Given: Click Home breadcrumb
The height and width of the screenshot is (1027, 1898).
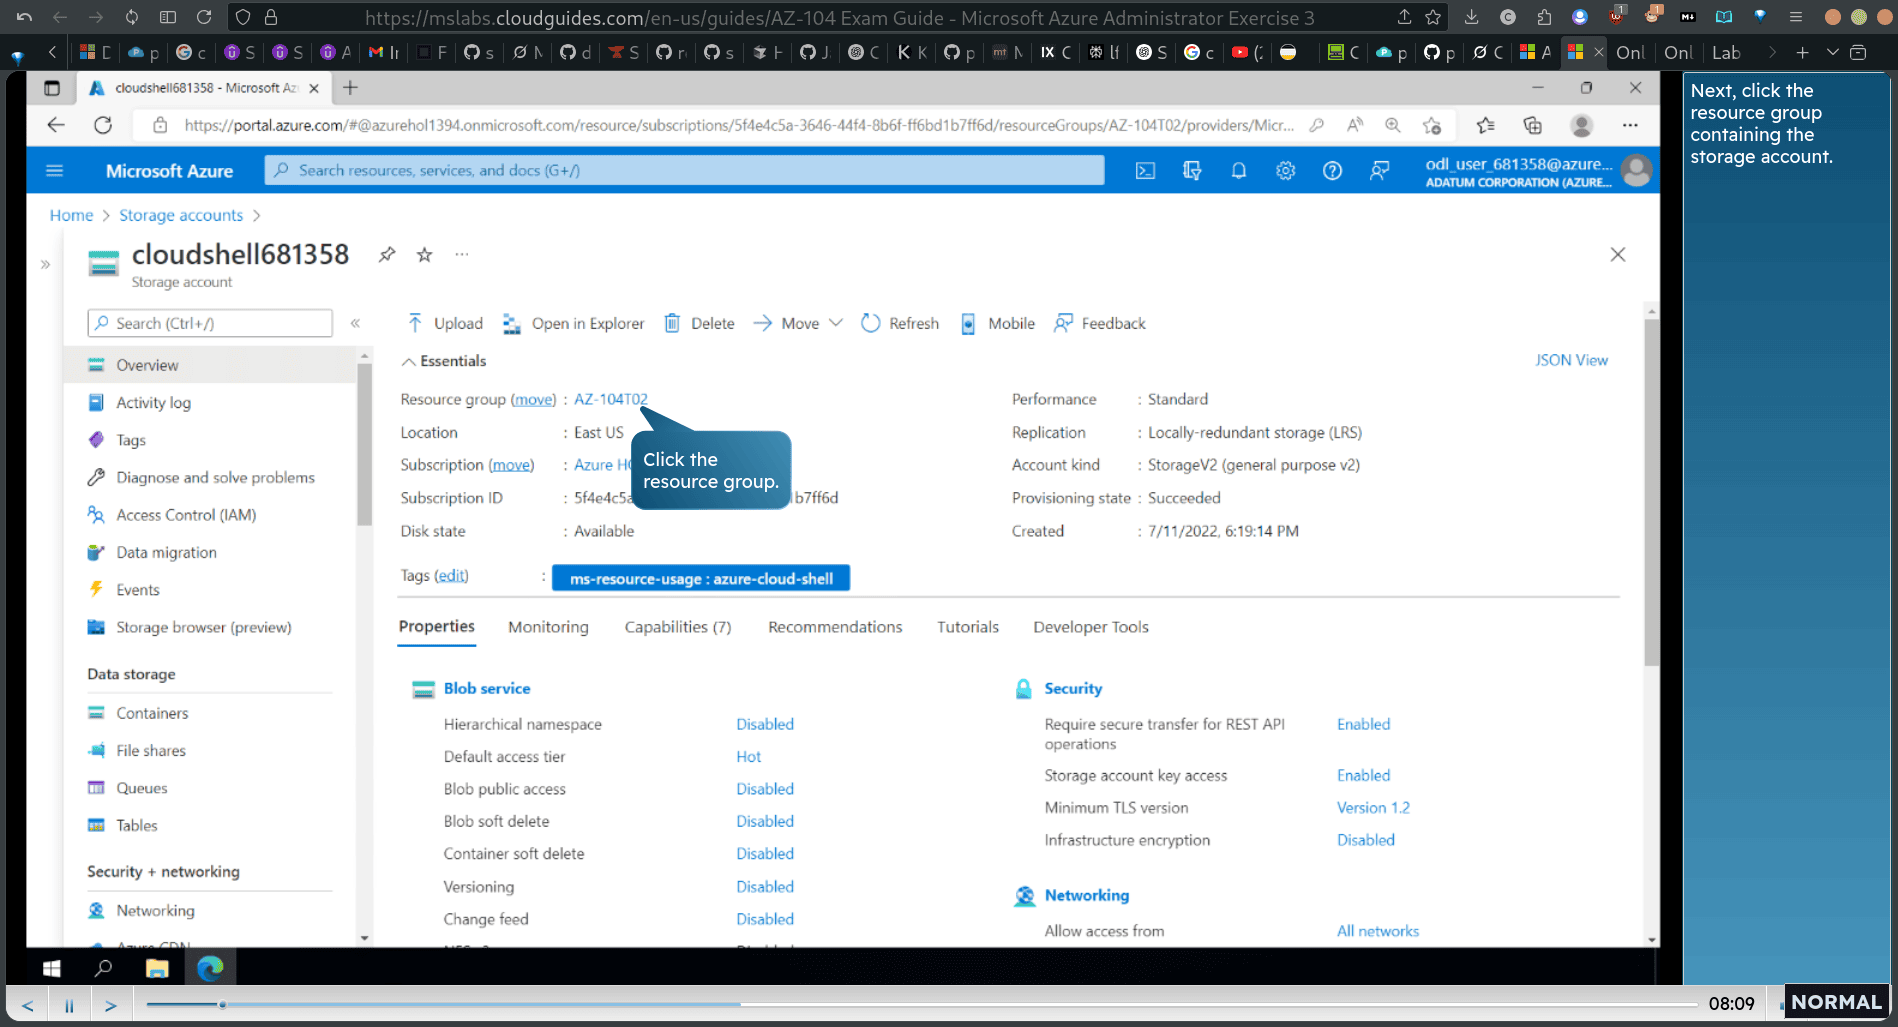Looking at the screenshot, I should click(71, 215).
